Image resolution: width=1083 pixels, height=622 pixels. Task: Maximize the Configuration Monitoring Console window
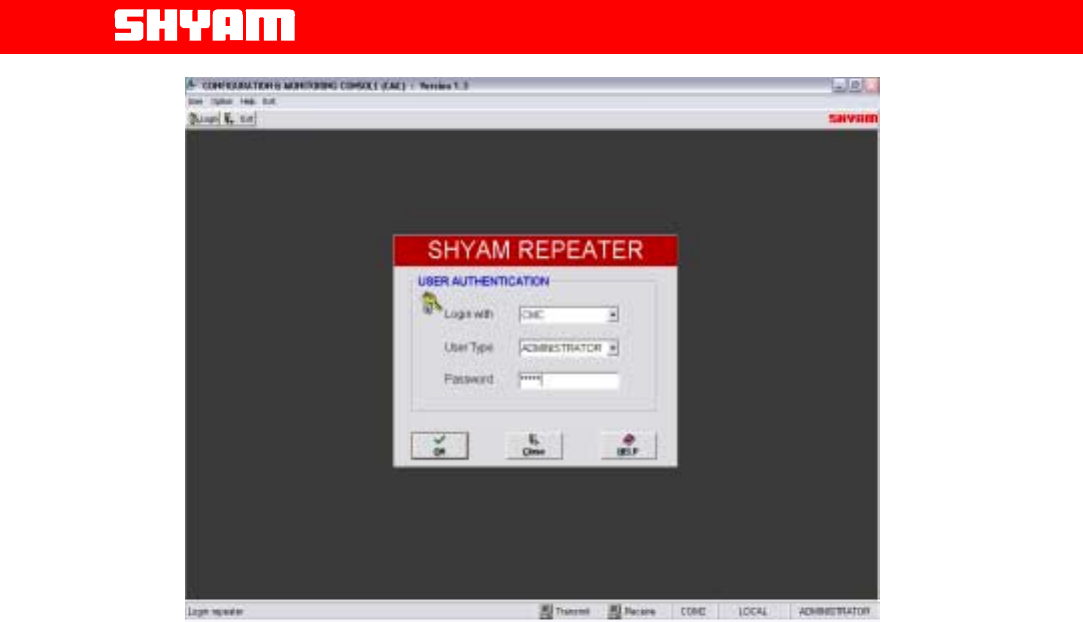855,85
